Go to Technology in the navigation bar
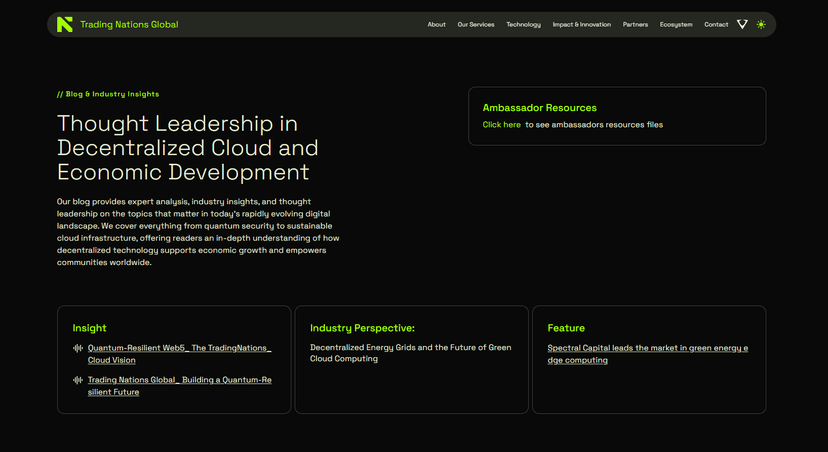 point(523,24)
